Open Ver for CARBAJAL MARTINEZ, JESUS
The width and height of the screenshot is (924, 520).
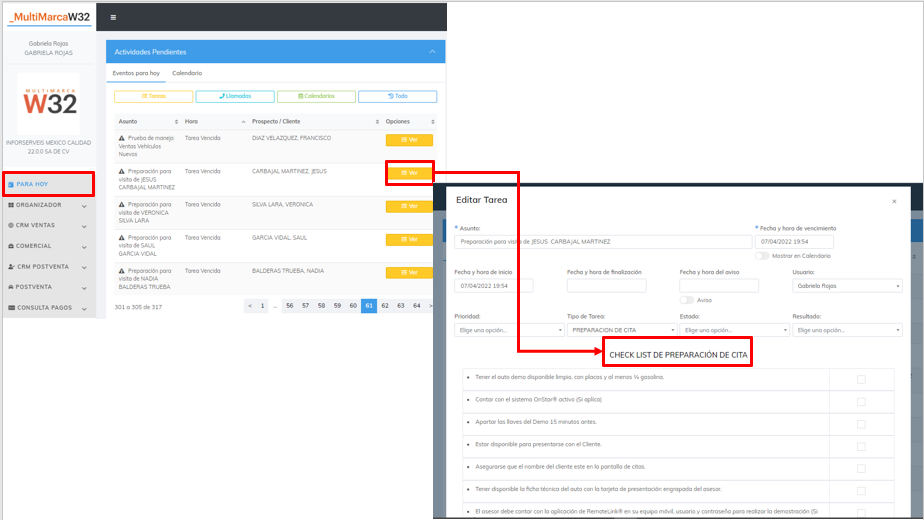coord(410,173)
